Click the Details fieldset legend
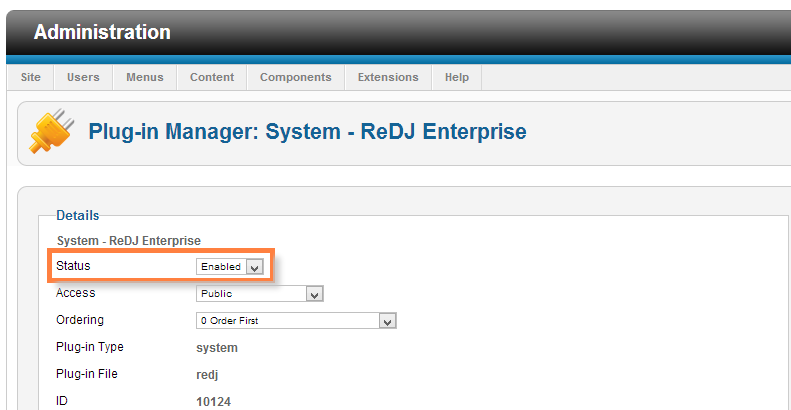Screen dimensions: 791x410 (x=78, y=215)
